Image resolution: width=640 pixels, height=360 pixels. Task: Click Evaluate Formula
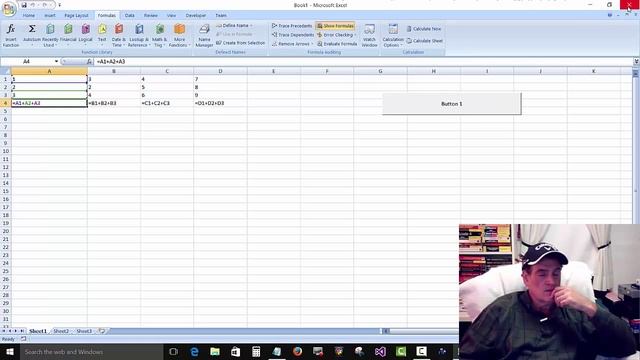(x=337, y=44)
